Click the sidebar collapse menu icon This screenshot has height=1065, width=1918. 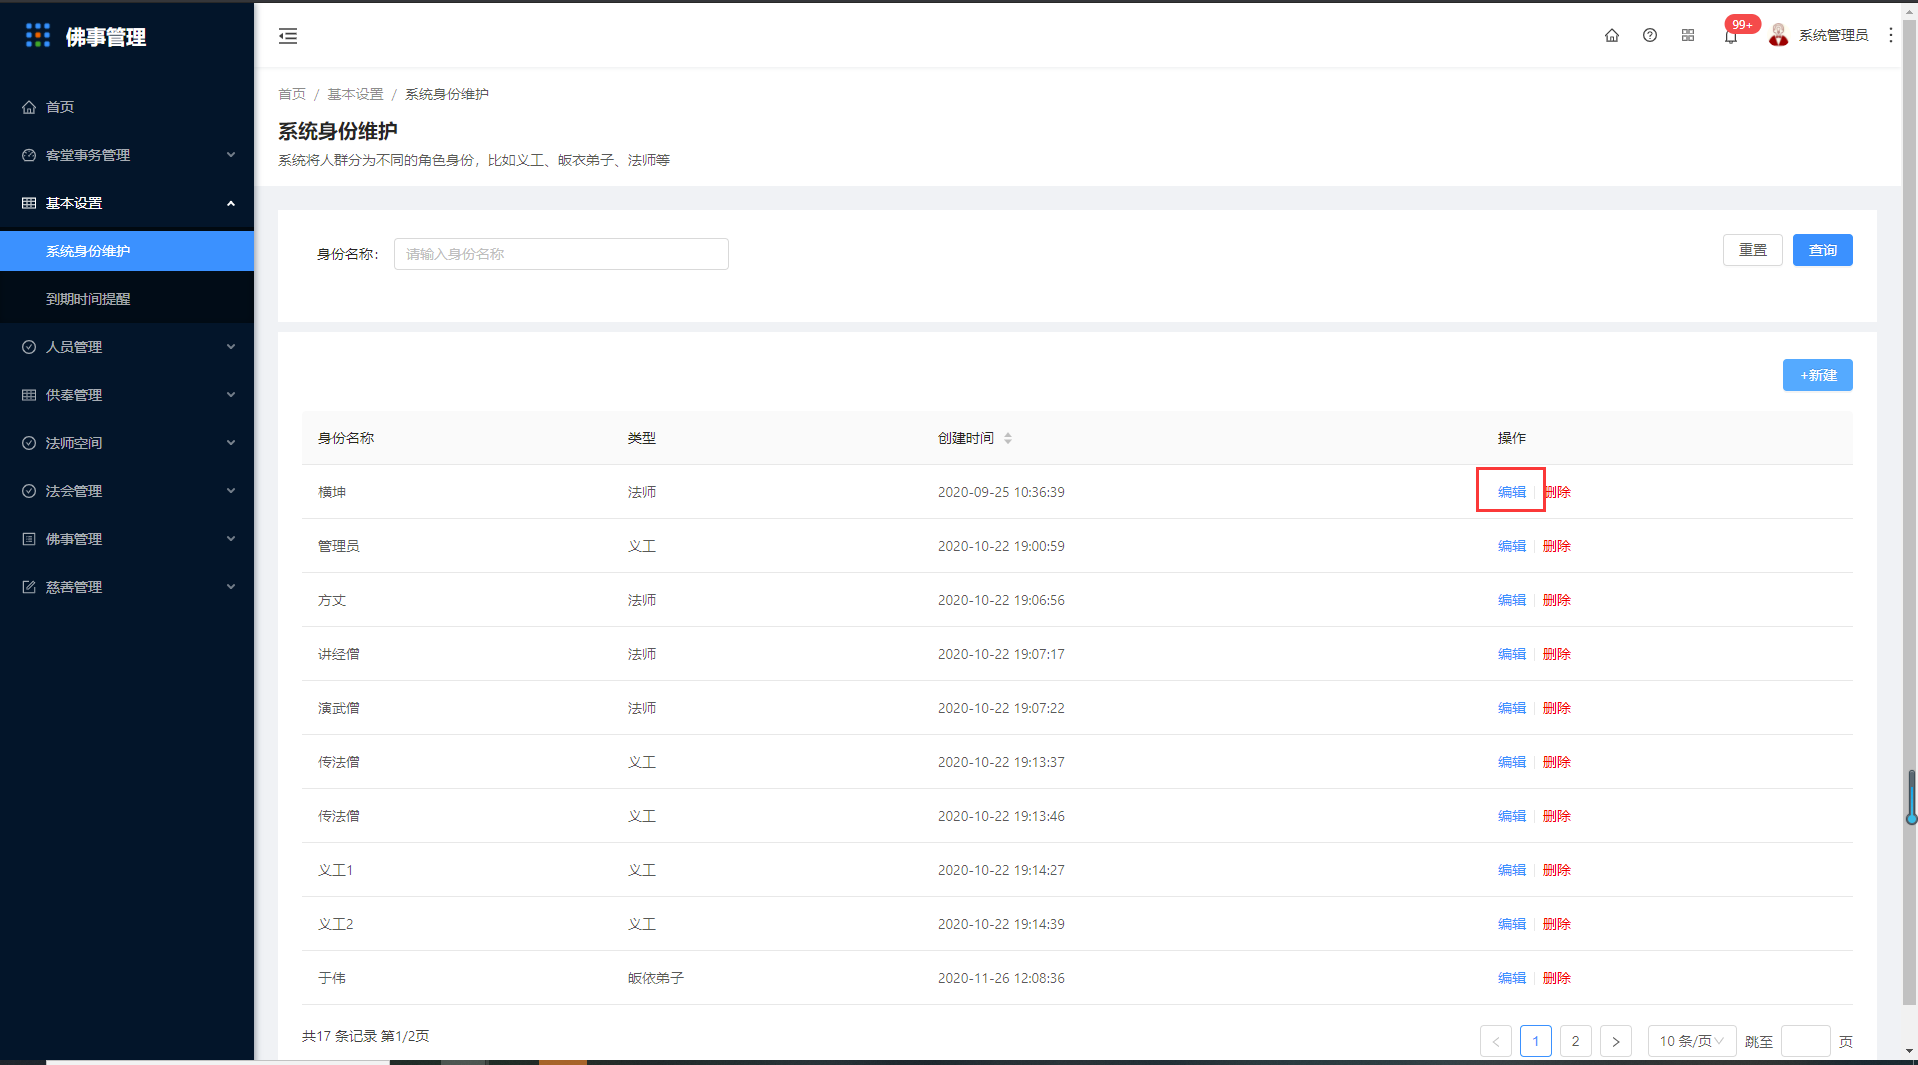point(288,36)
